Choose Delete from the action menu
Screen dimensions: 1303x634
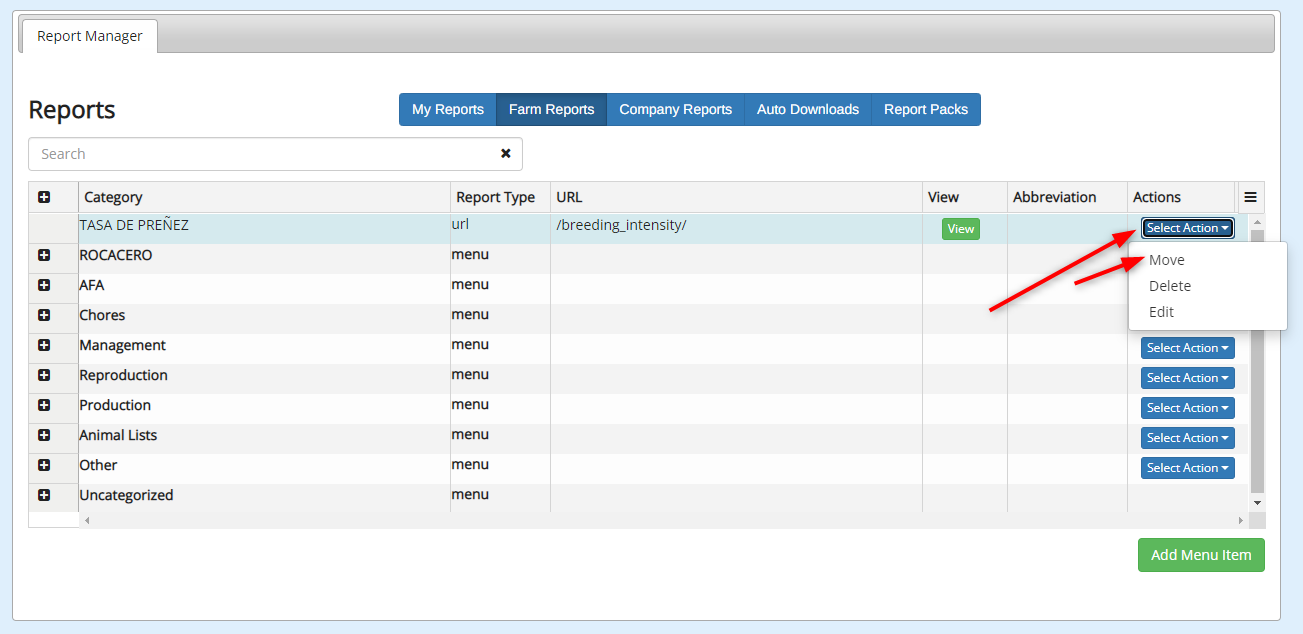1169,286
